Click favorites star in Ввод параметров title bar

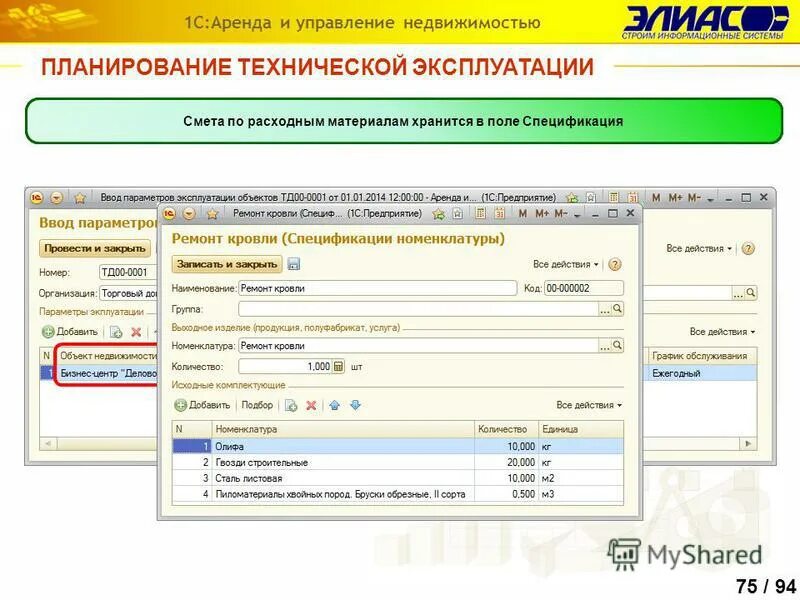(80, 198)
